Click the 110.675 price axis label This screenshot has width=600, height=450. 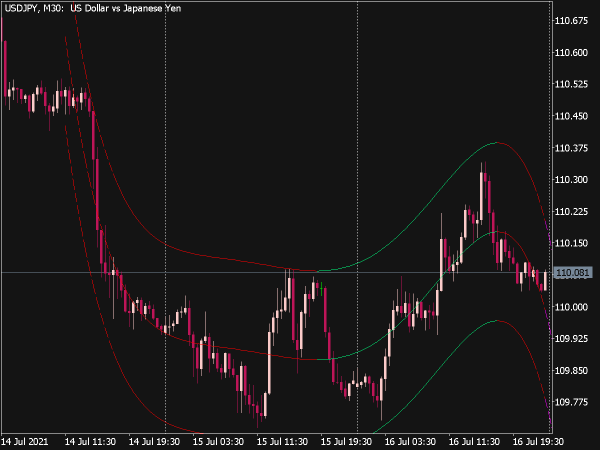571,21
